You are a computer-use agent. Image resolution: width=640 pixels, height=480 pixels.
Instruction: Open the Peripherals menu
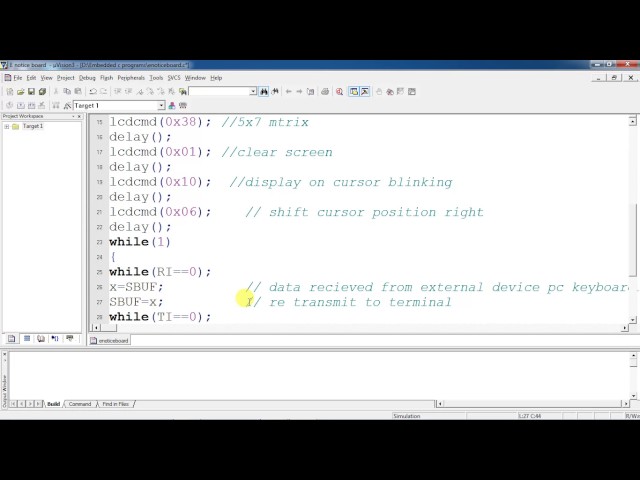131,78
